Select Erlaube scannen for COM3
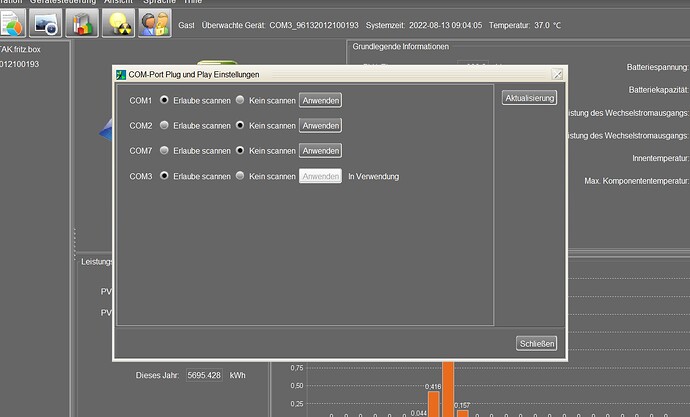 164,176
